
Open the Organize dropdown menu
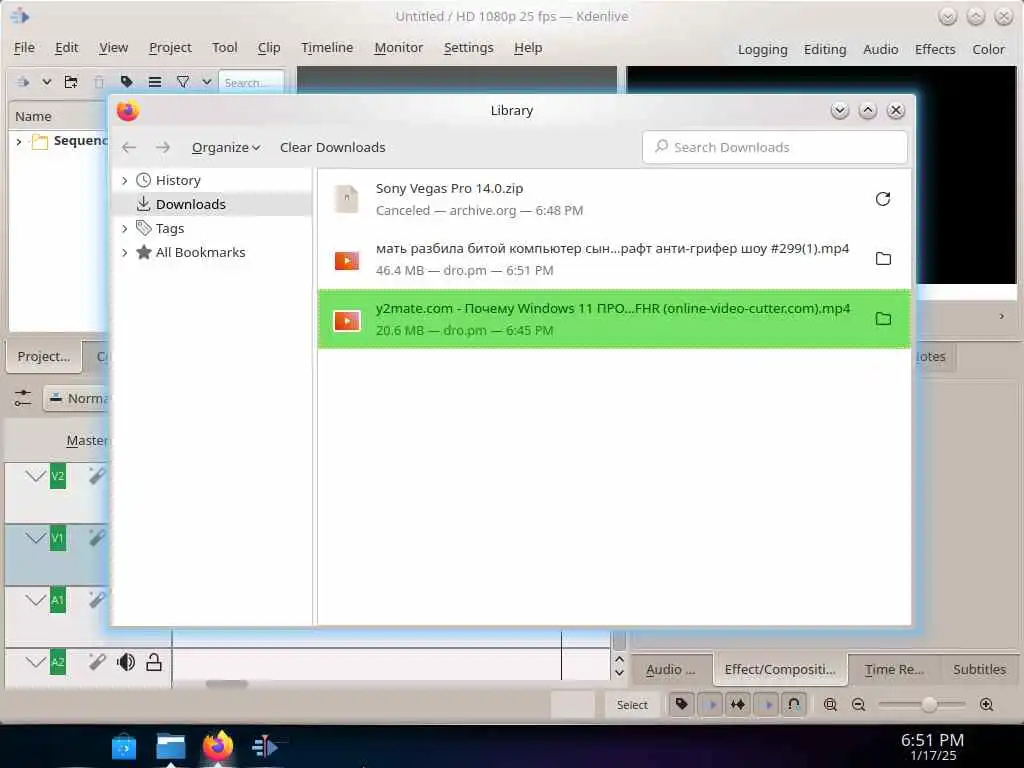(x=225, y=148)
